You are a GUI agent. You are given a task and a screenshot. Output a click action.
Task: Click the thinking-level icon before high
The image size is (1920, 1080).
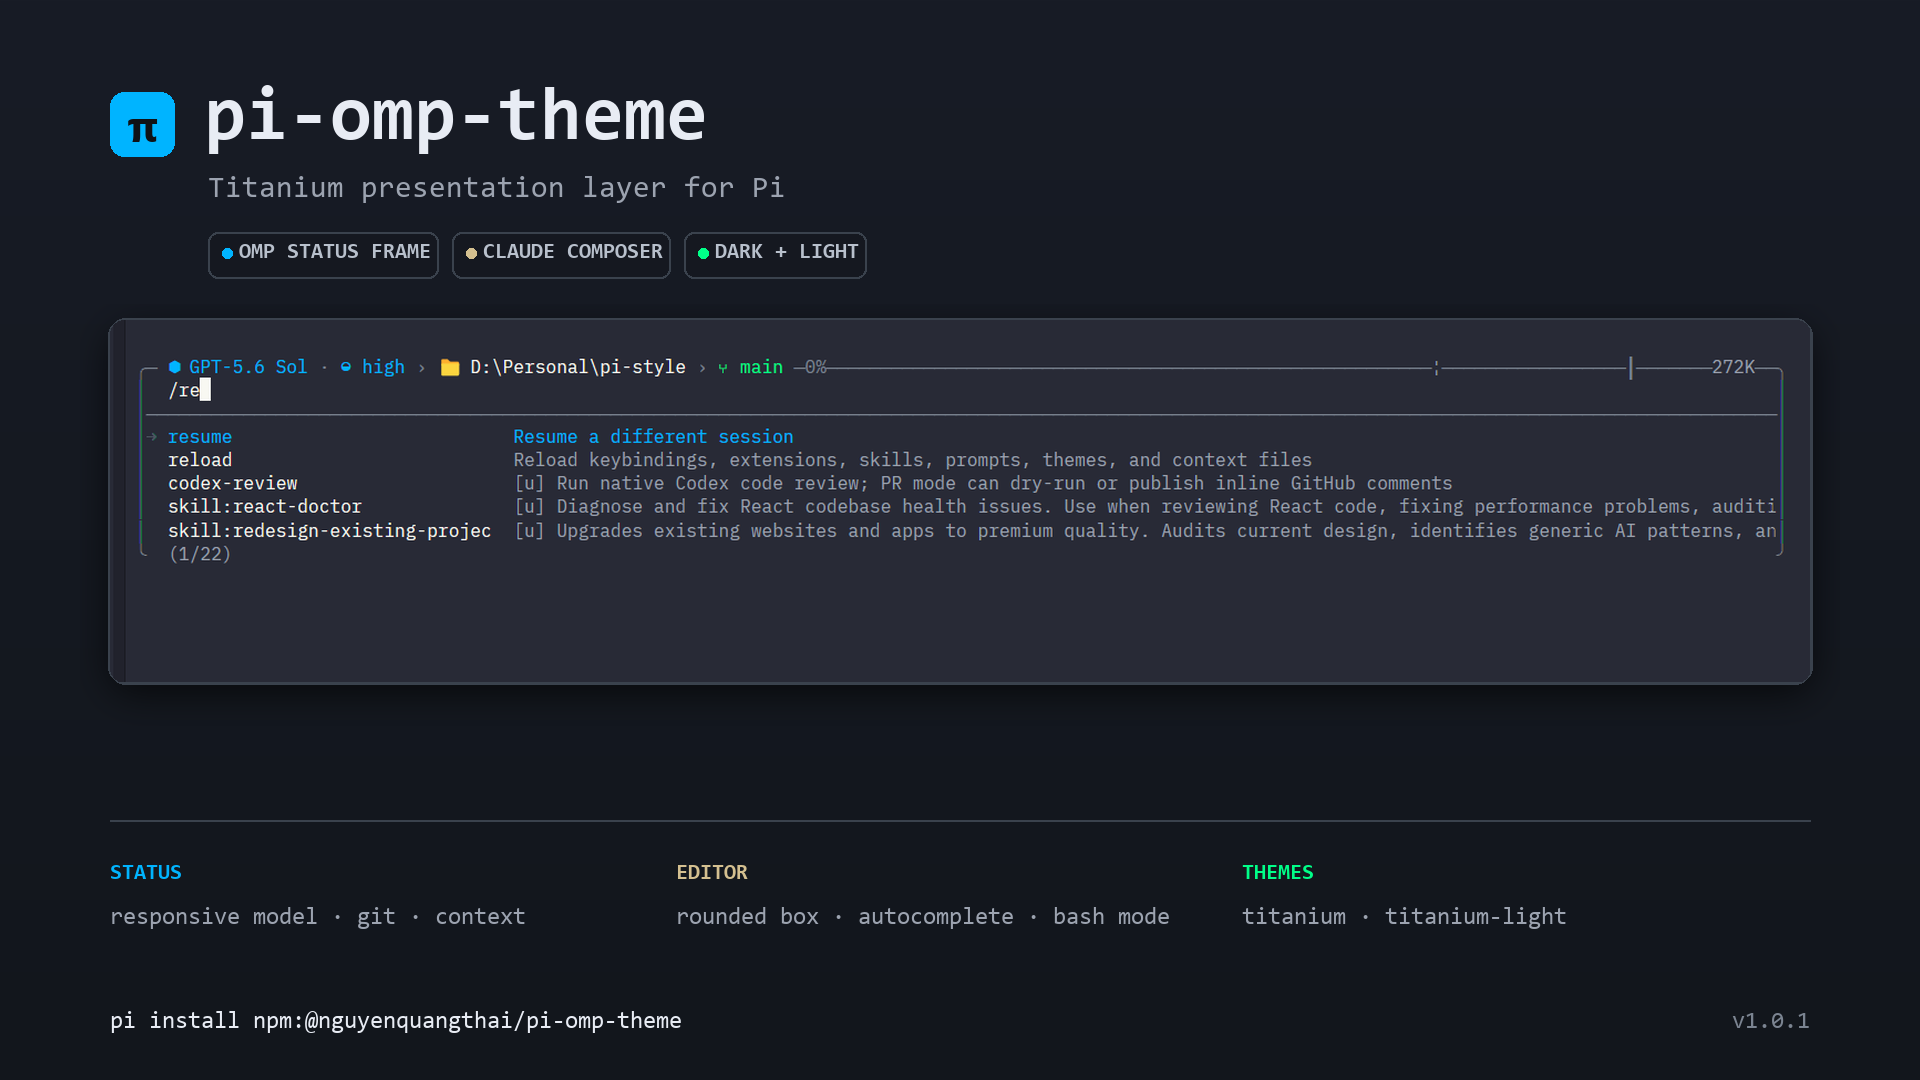[346, 367]
